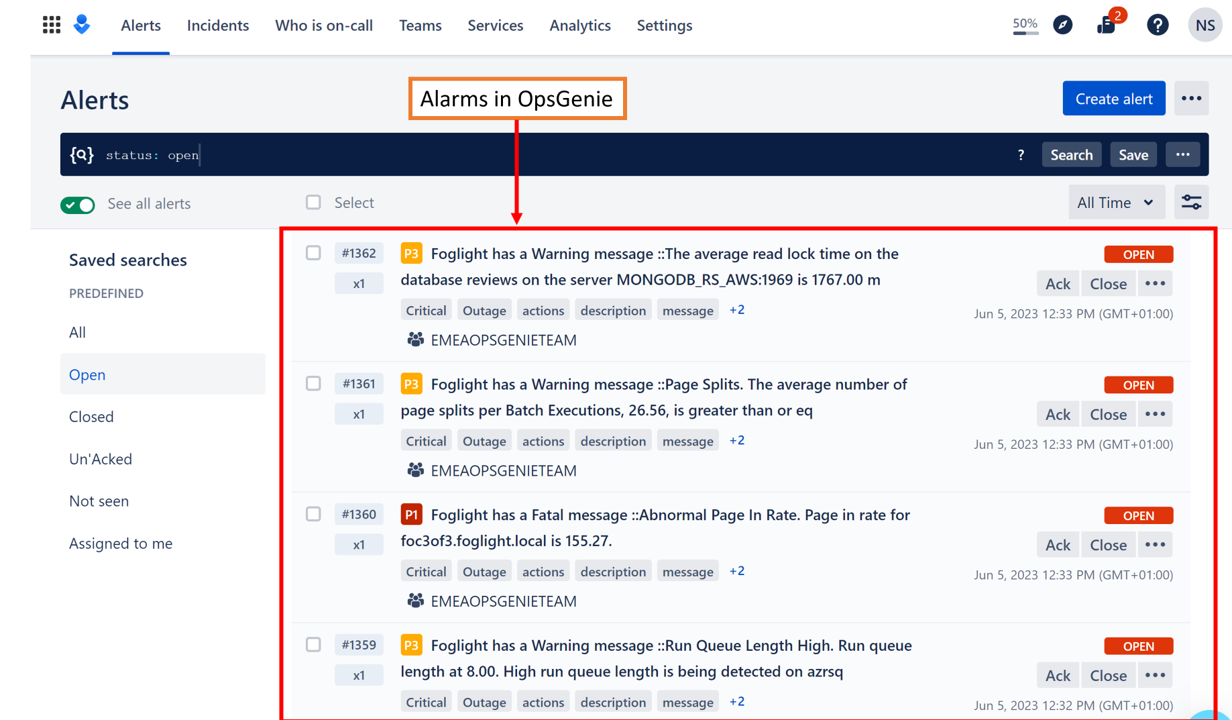Open the All Time range dropdown
This screenshot has height=720, width=1232.
[x=1115, y=203]
